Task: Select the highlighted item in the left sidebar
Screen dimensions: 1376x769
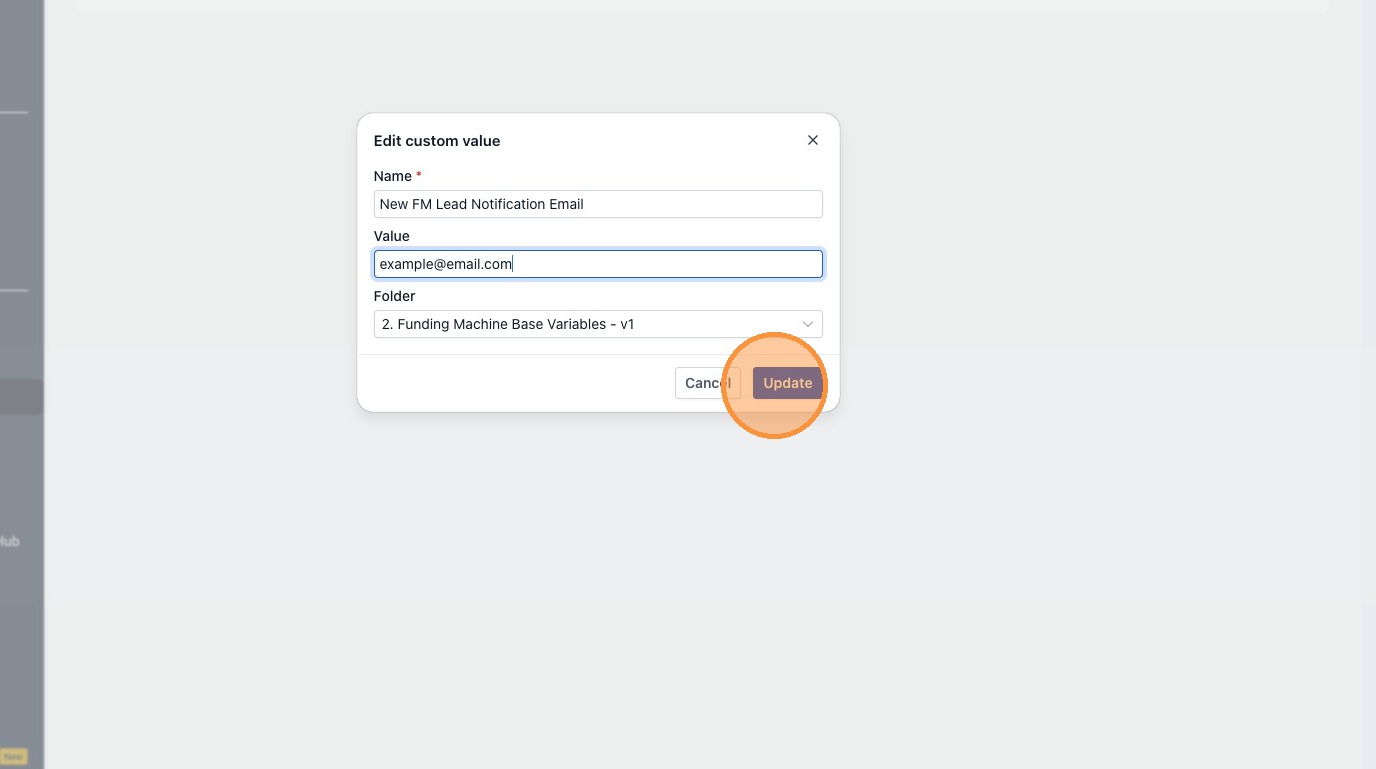Action: pyautogui.click(x=21, y=397)
